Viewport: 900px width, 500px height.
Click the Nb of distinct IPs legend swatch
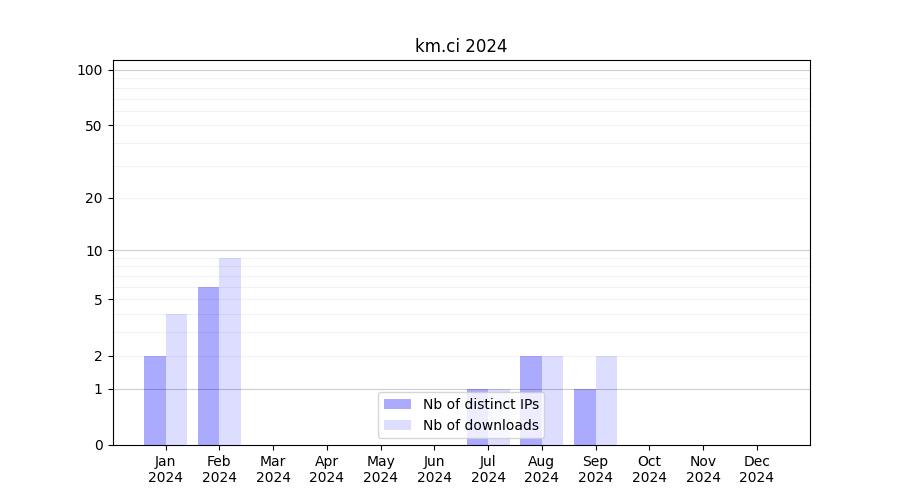click(397, 404)
